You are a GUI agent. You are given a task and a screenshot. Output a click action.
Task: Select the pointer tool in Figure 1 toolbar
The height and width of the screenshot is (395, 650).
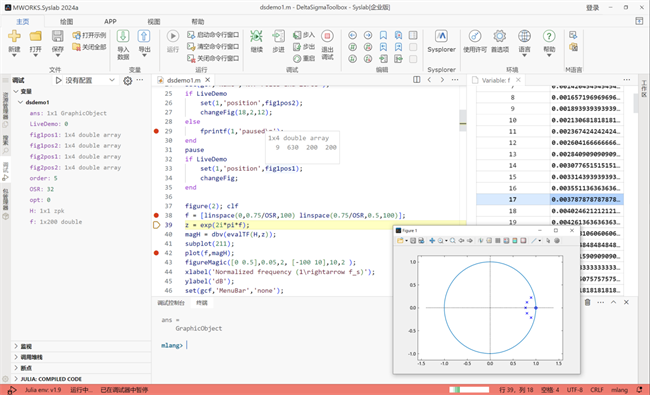tap(548, 240)
